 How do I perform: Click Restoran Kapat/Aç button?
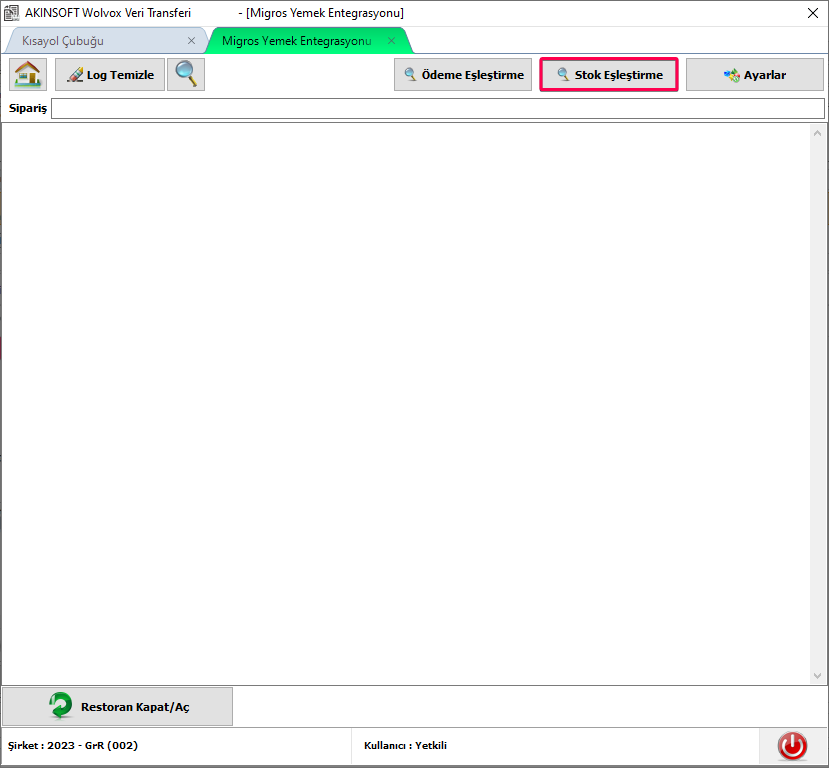[117, 706]
